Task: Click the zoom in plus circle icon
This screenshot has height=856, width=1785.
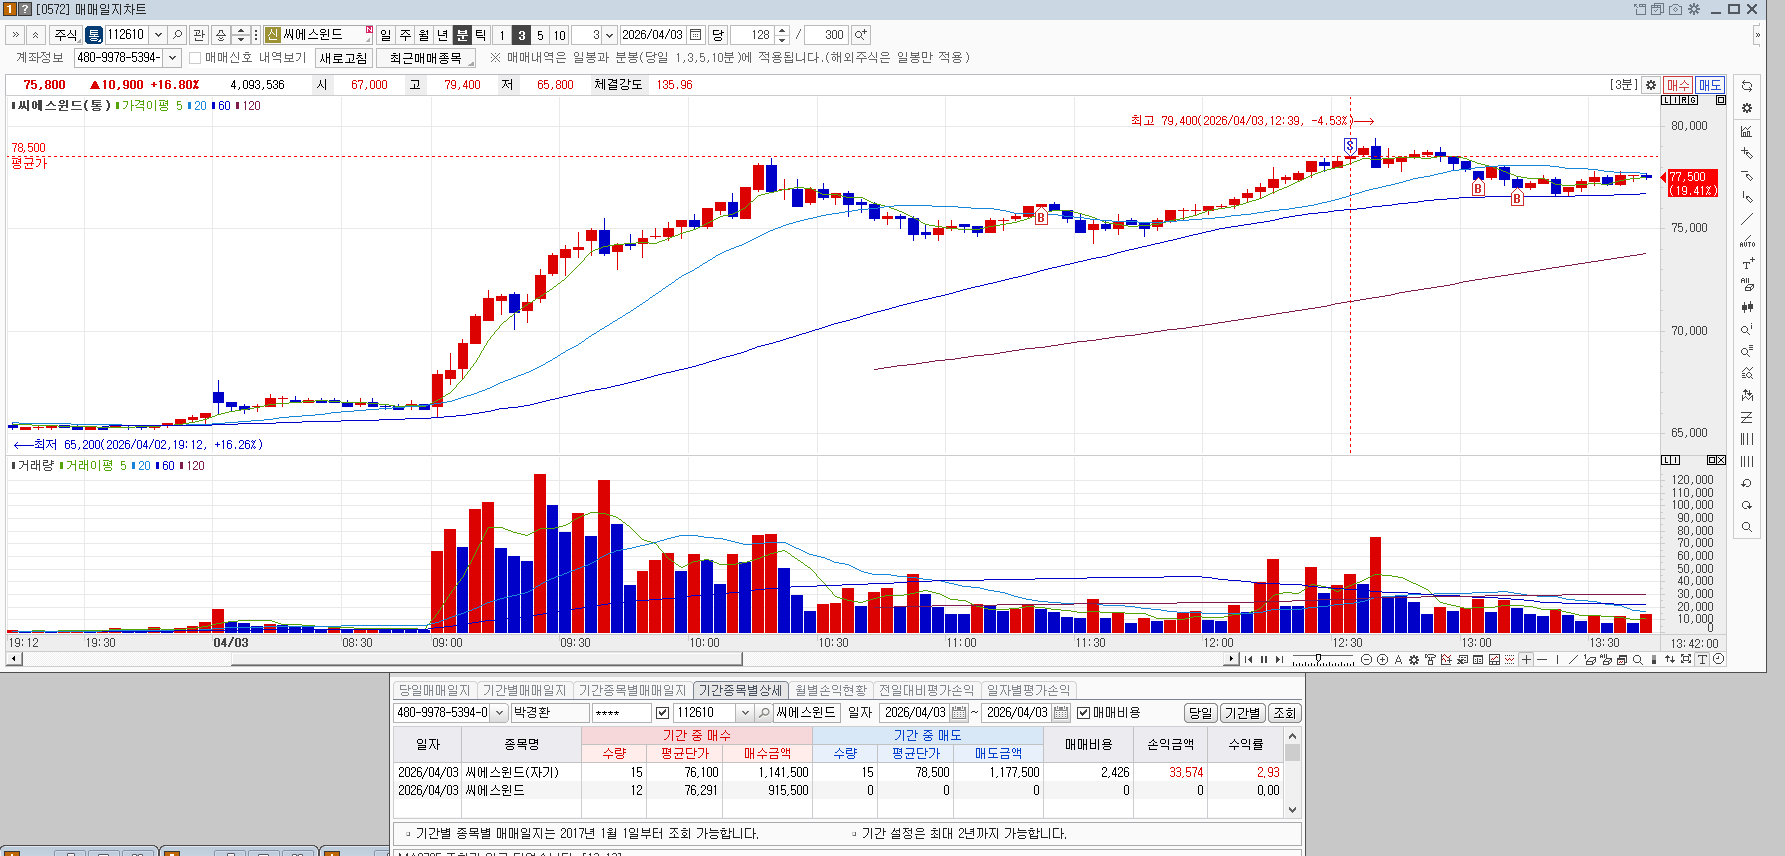Action: coord(1382,660)
